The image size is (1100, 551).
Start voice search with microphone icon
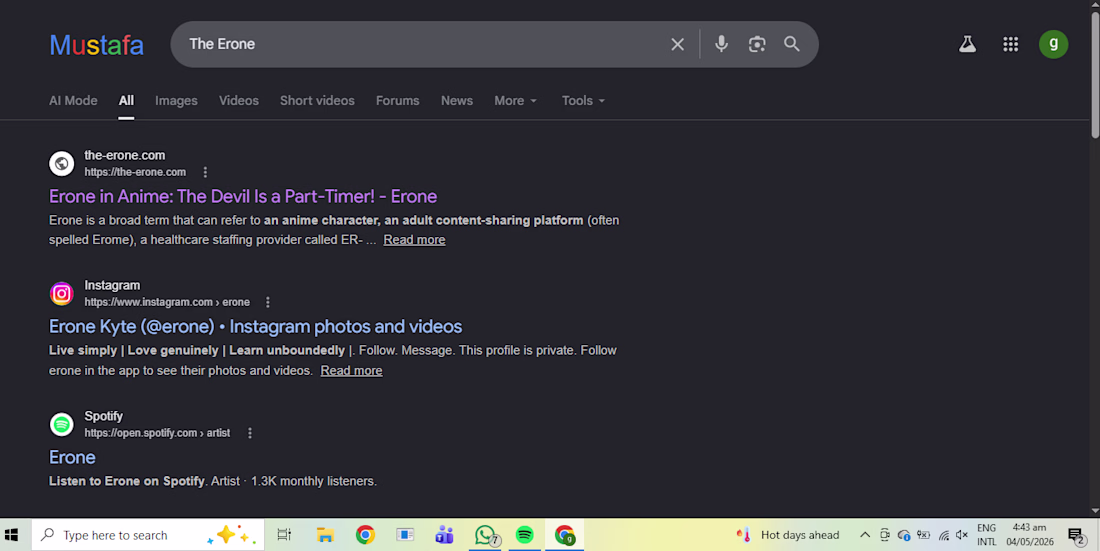coord(721,44)
